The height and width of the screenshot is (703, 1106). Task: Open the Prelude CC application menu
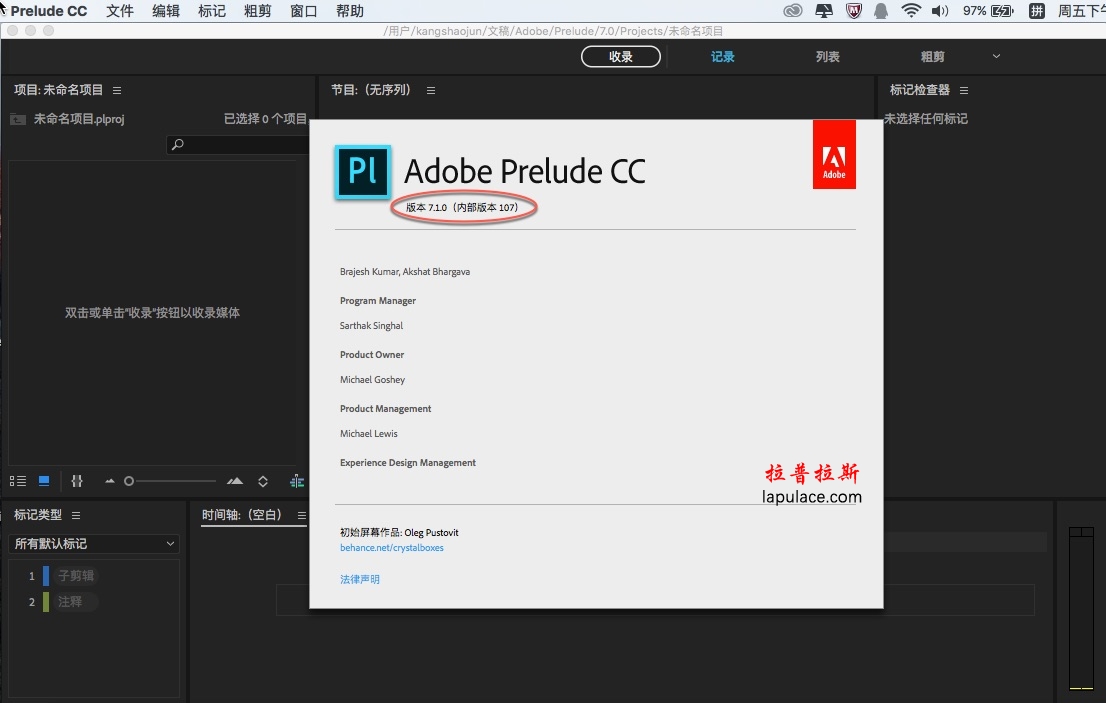tap(49, 11)
